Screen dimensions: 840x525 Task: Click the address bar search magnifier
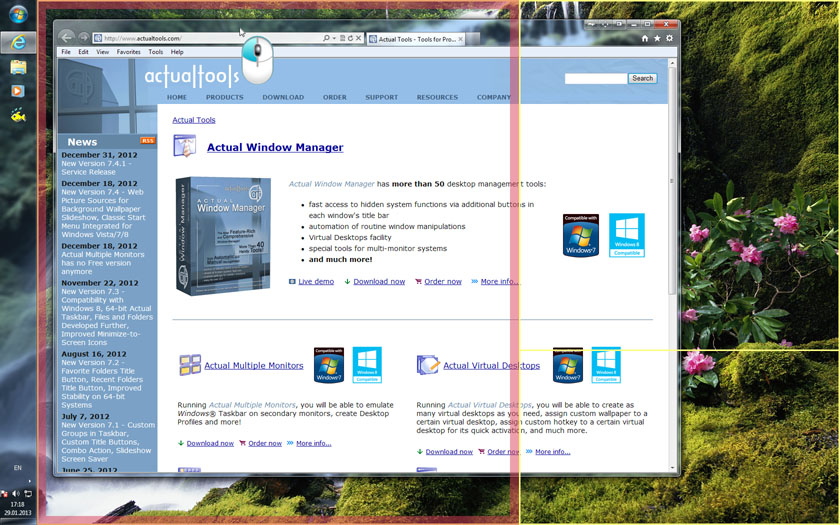pos(326,38)
